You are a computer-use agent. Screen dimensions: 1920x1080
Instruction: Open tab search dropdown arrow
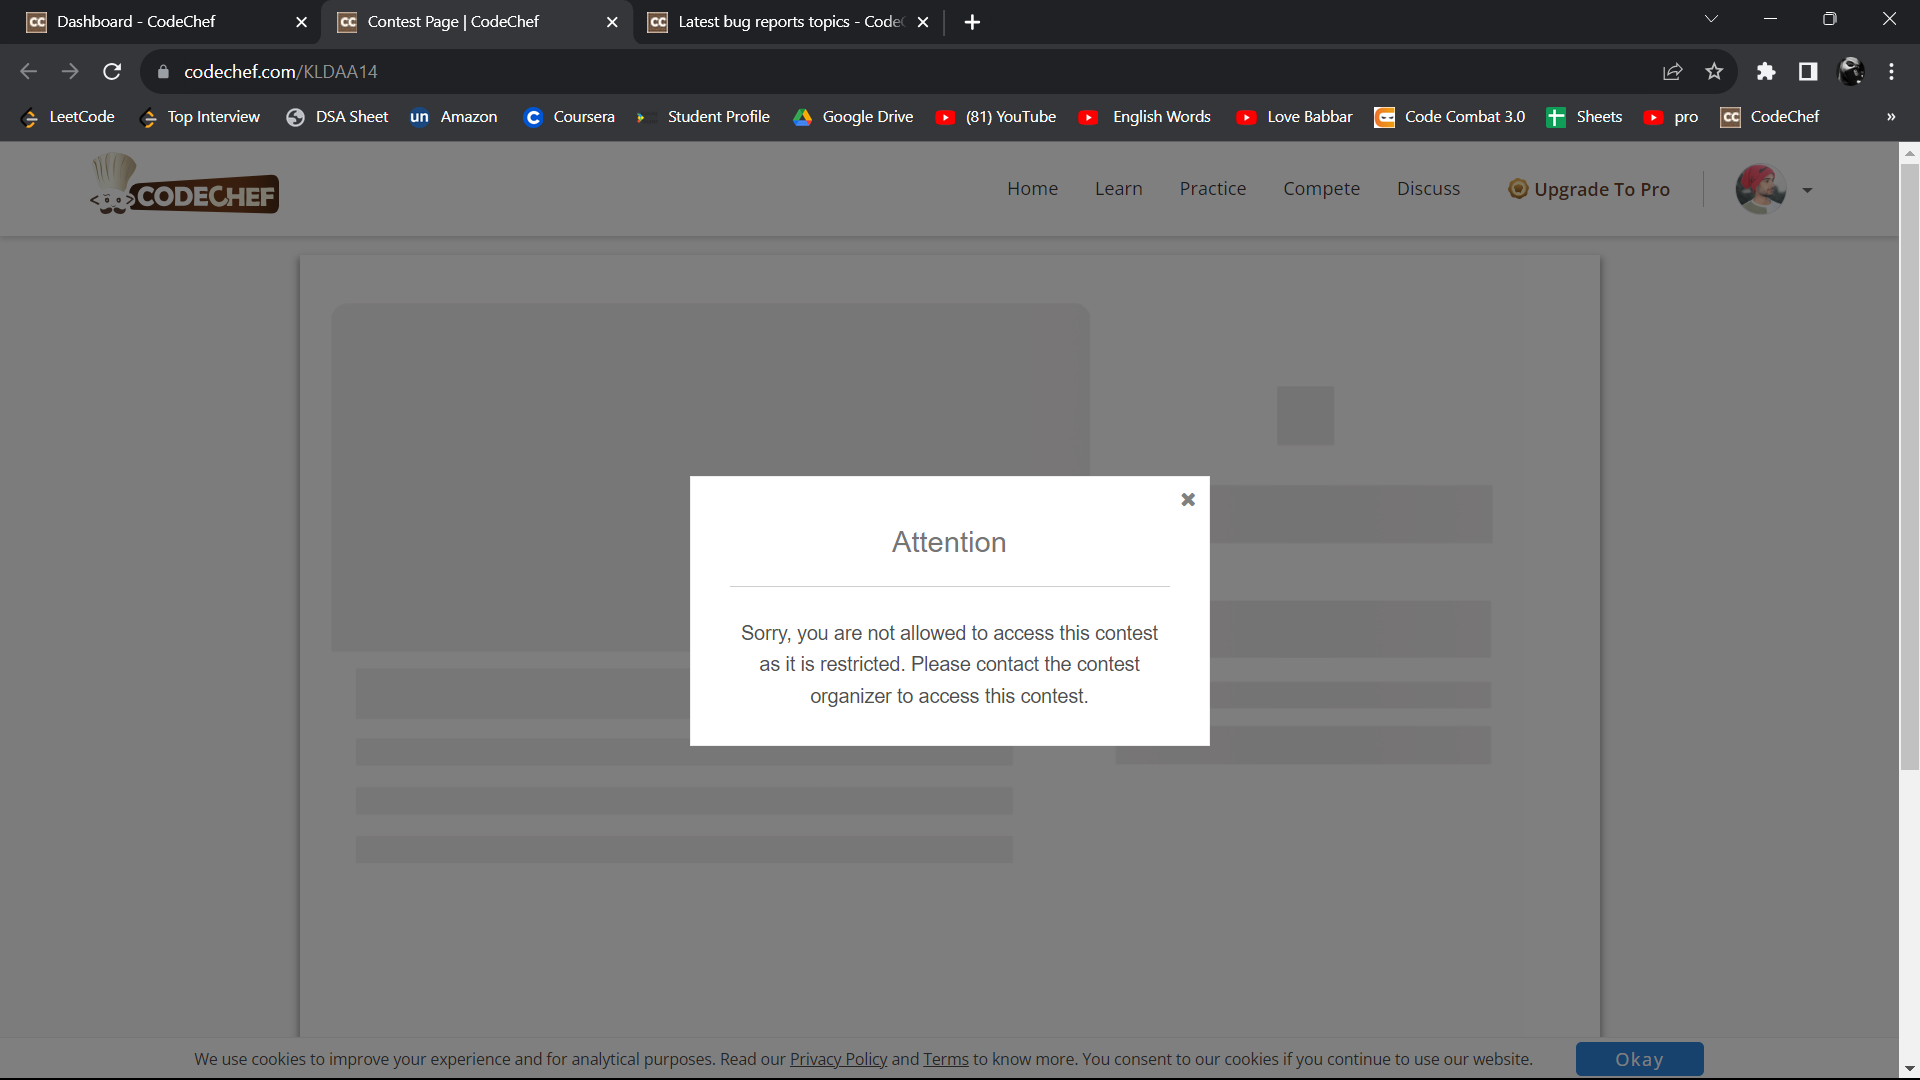(x=1711, y=19)
